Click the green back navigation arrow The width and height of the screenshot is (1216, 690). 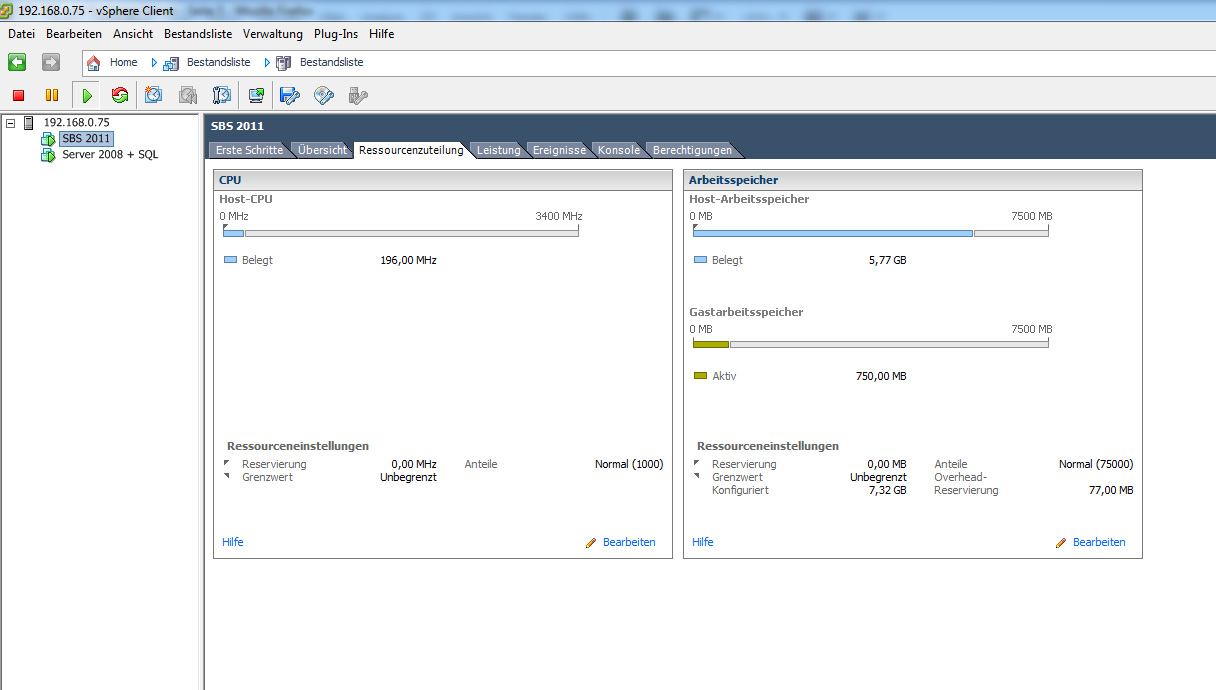click(17, 62)
